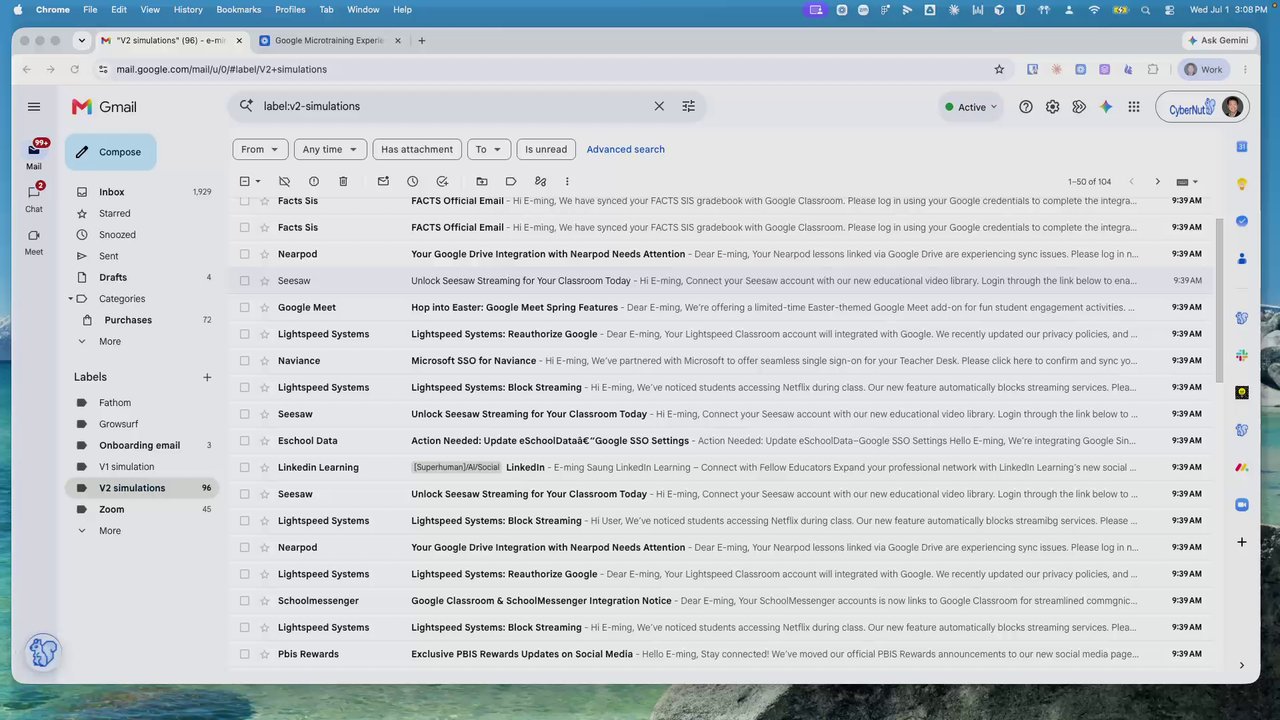Select checkbox for Pbis Rewards email
The height and width of the screenshot is (720, 1280).
tap(244, 654)
